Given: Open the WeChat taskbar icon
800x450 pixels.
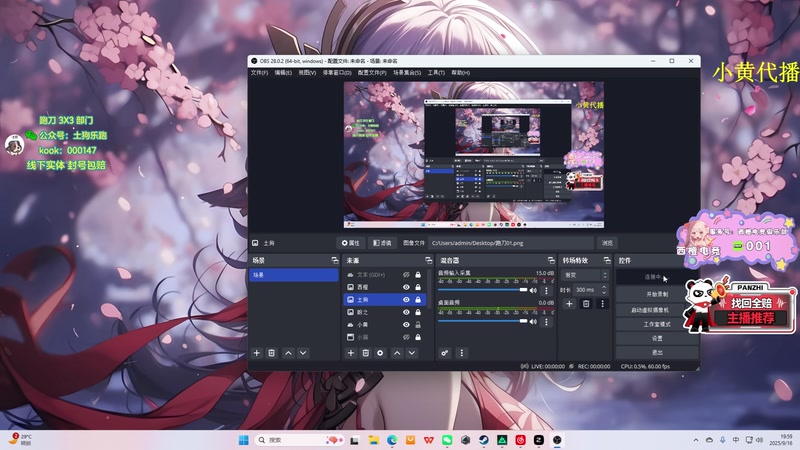Looking at the screenshot, I should click(x=447, y=440).
